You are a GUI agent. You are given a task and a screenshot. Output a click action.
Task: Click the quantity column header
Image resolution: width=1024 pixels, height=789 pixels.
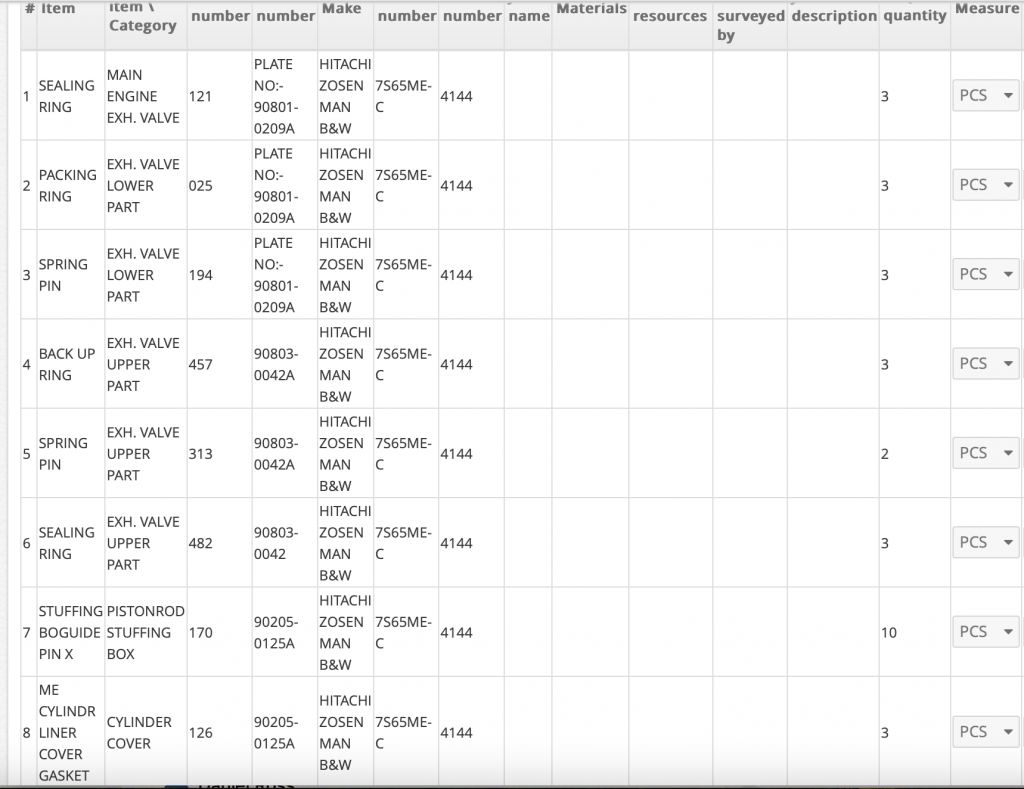click(x=914, y=16)
